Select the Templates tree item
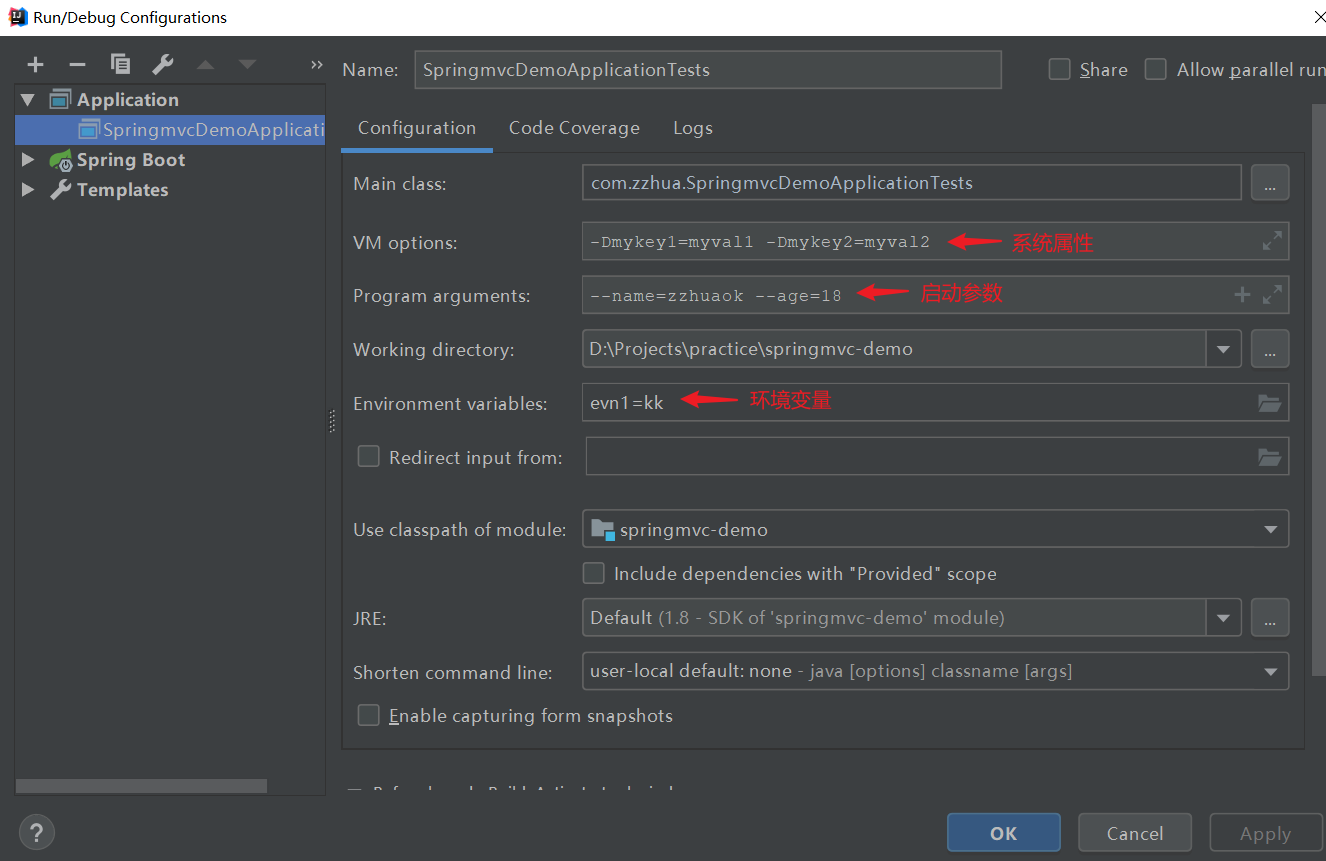This screenshot has width=1326, height=861. [122, 190]
